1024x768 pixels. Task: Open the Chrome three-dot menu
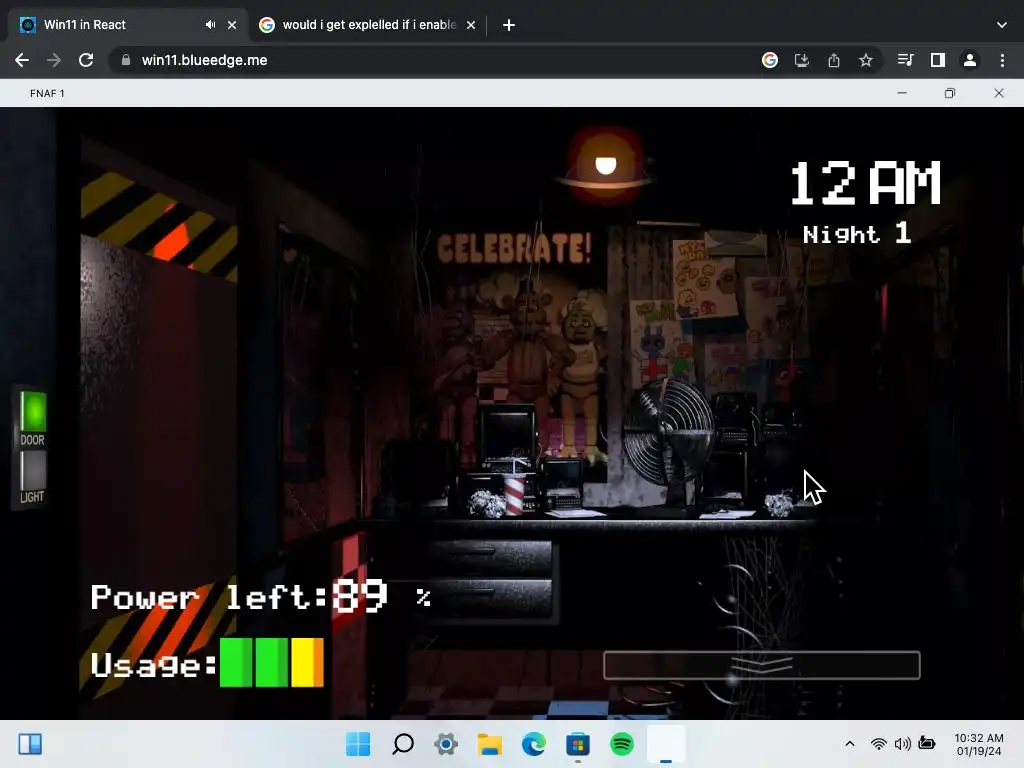pos(1002,60)
